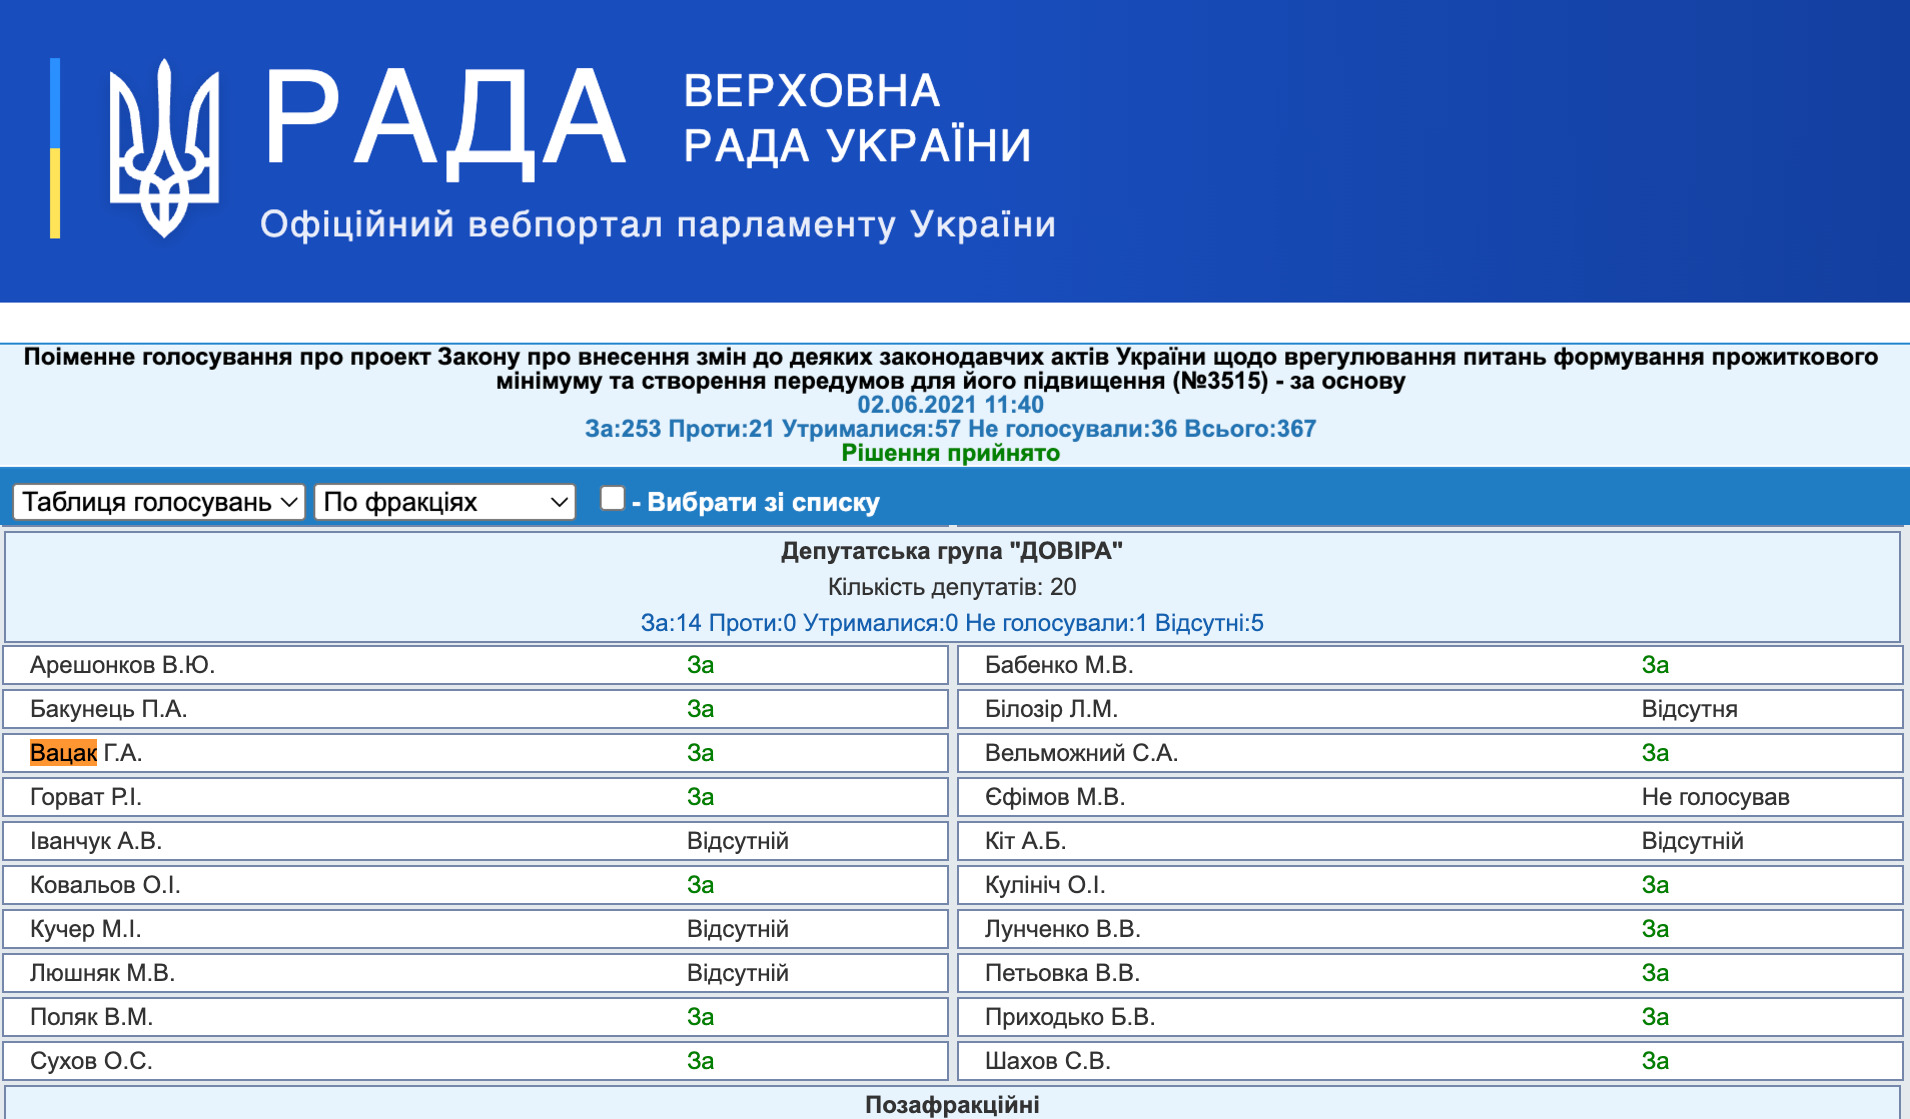The image size is (1910, 1119).
Task: Click the Ukrainian trident emblem logo
Action: (x=164, y=148)
